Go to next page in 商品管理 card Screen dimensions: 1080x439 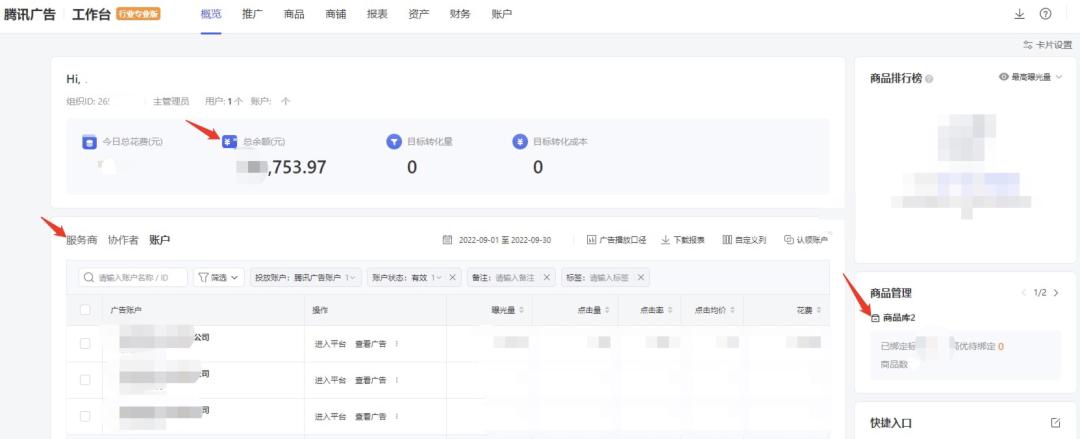point(1057,293)
